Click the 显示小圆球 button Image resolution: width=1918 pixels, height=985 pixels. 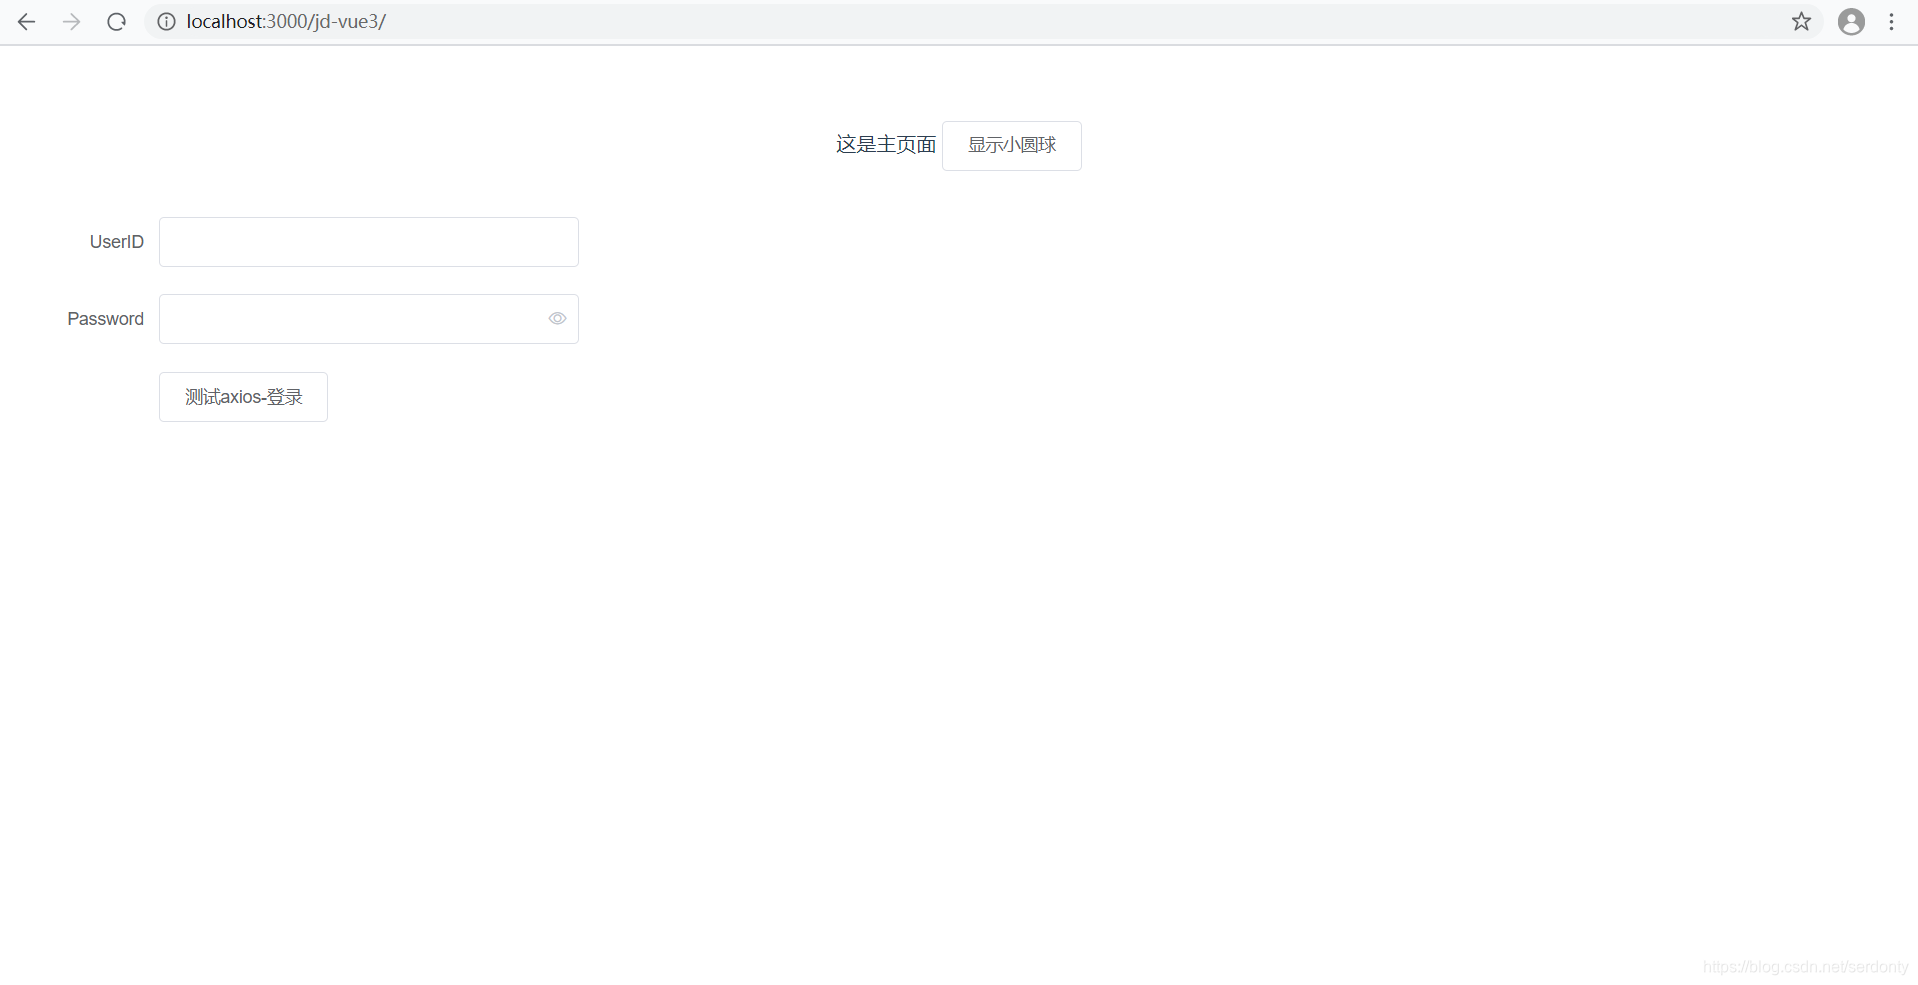pos(1011,146)
